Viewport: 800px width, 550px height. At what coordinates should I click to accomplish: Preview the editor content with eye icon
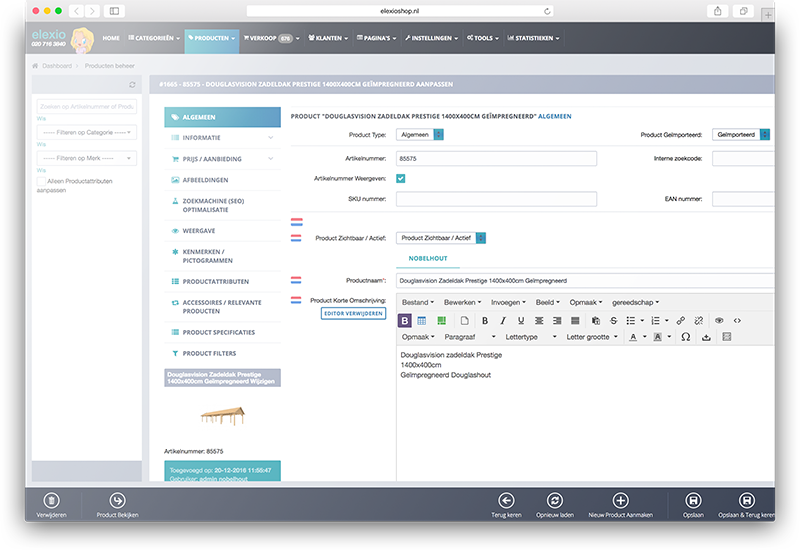[x=719, y=320]
